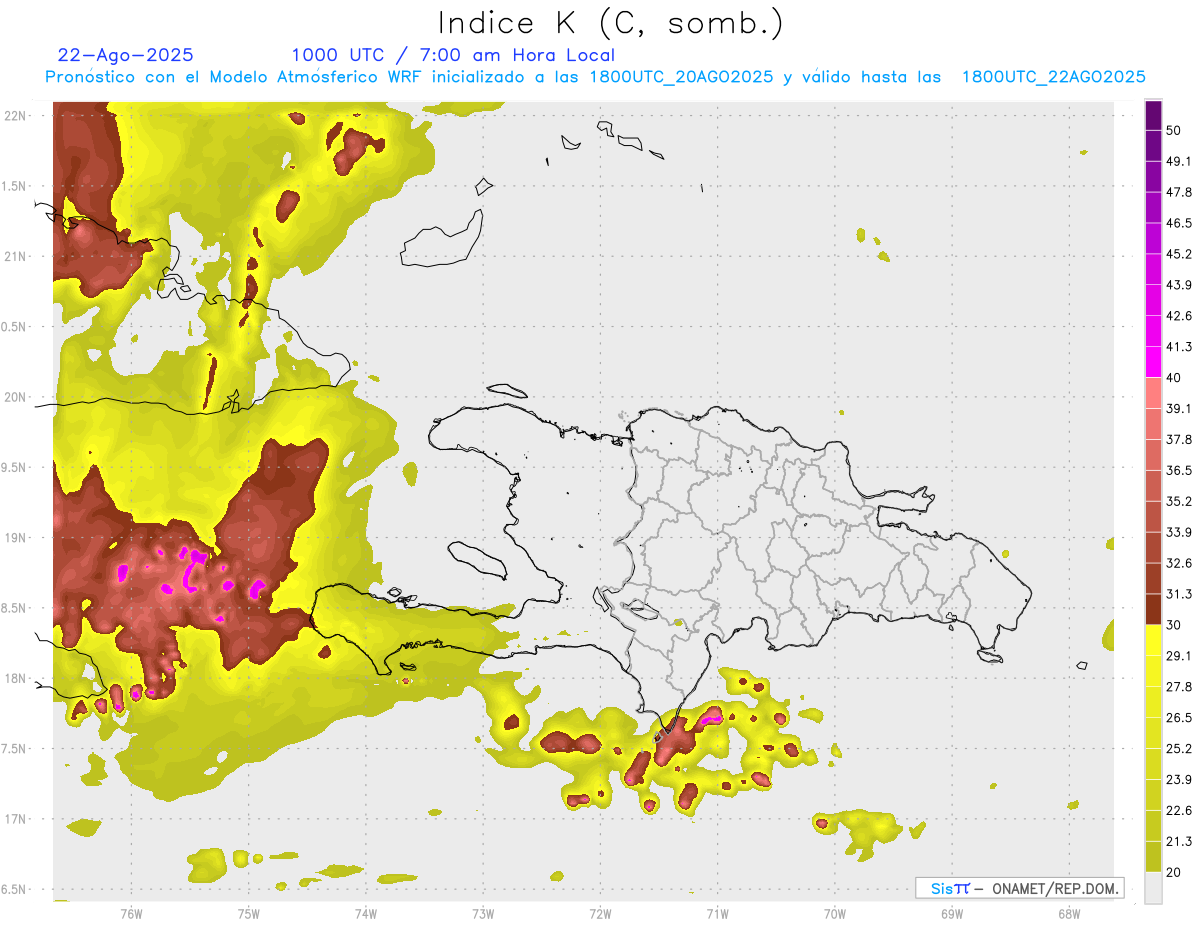Image resolution: width=1200 pixels, height=927 pixels.
Task: Click the '43.9' colorbar value
Action: tap(1179, 285)
